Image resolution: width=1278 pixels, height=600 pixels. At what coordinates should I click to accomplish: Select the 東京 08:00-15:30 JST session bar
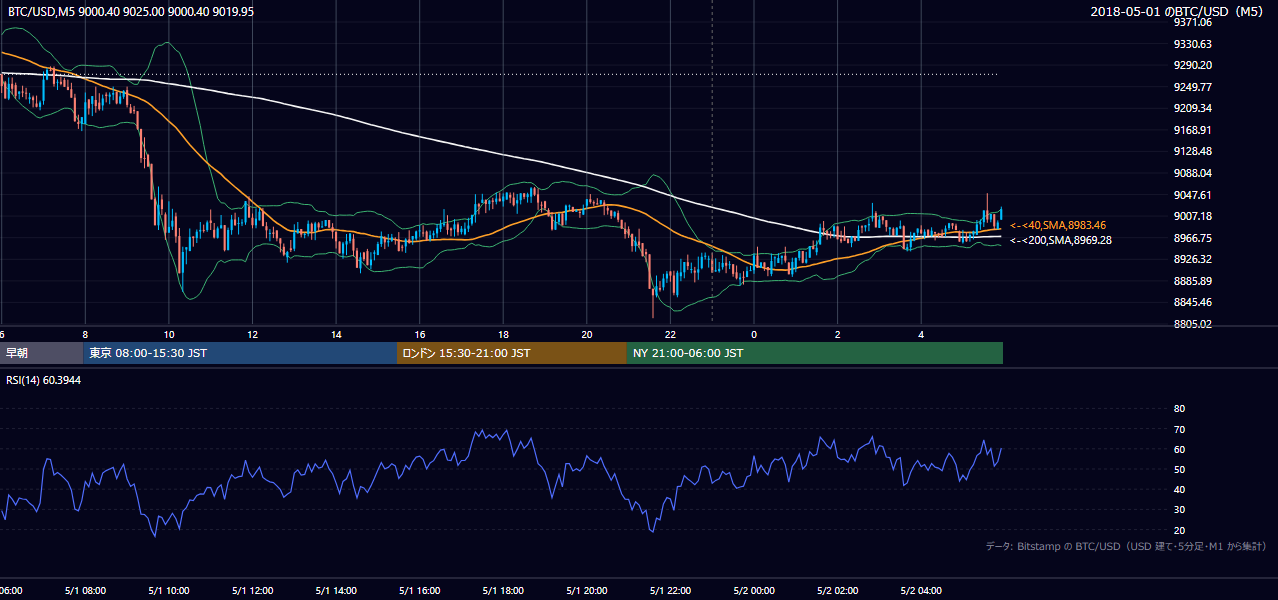(240, 353)
